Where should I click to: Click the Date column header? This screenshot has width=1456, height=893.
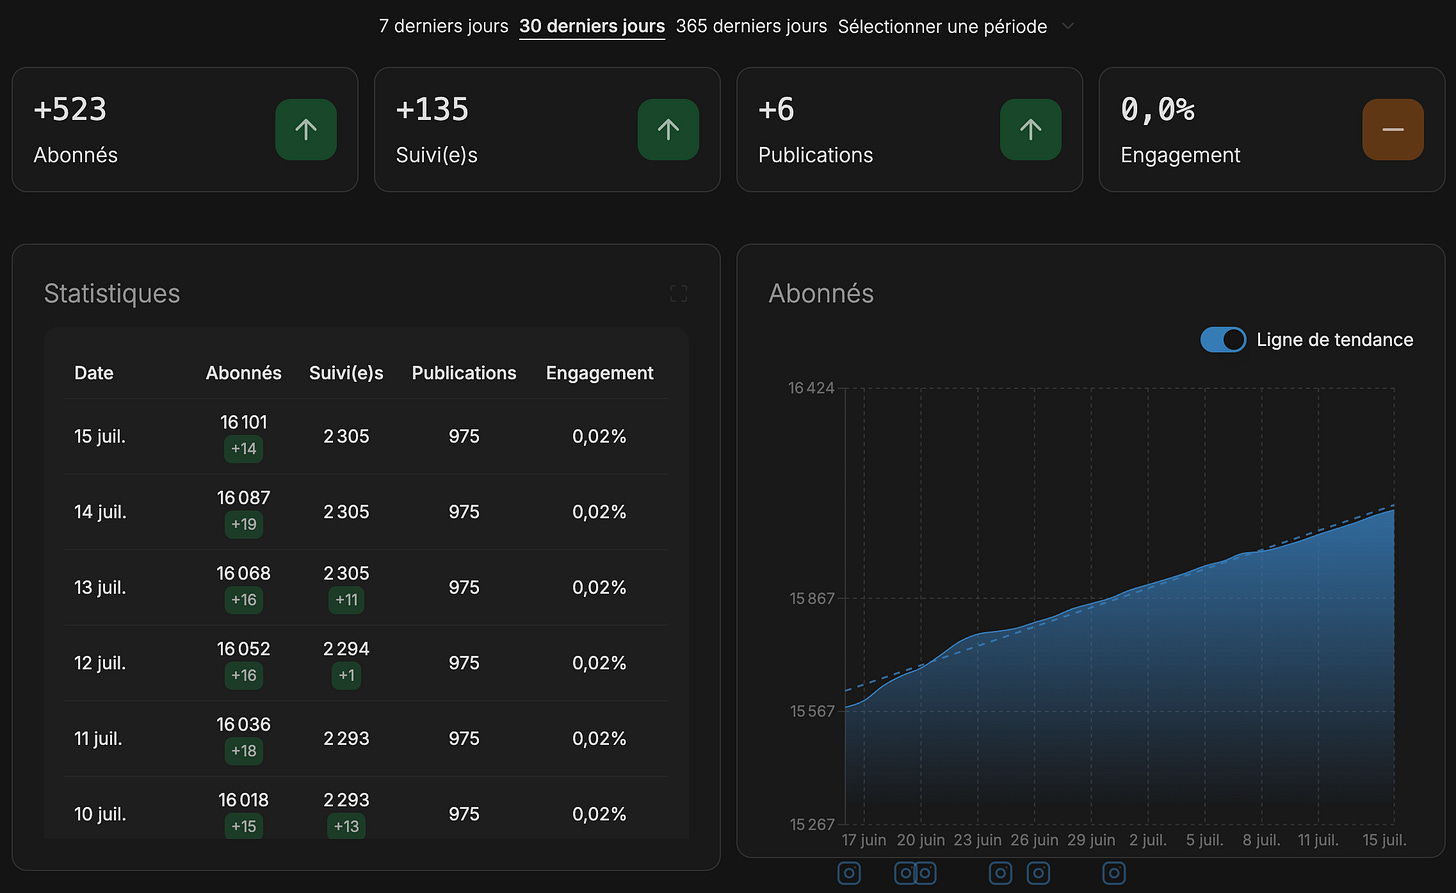click(x=94, y=373)
